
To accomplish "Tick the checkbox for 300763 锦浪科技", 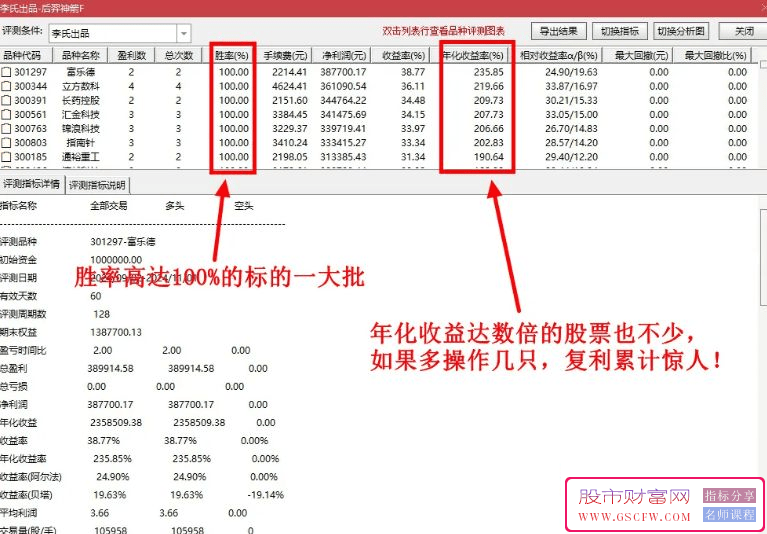I will pyautogui.click(x=5, y=129).
